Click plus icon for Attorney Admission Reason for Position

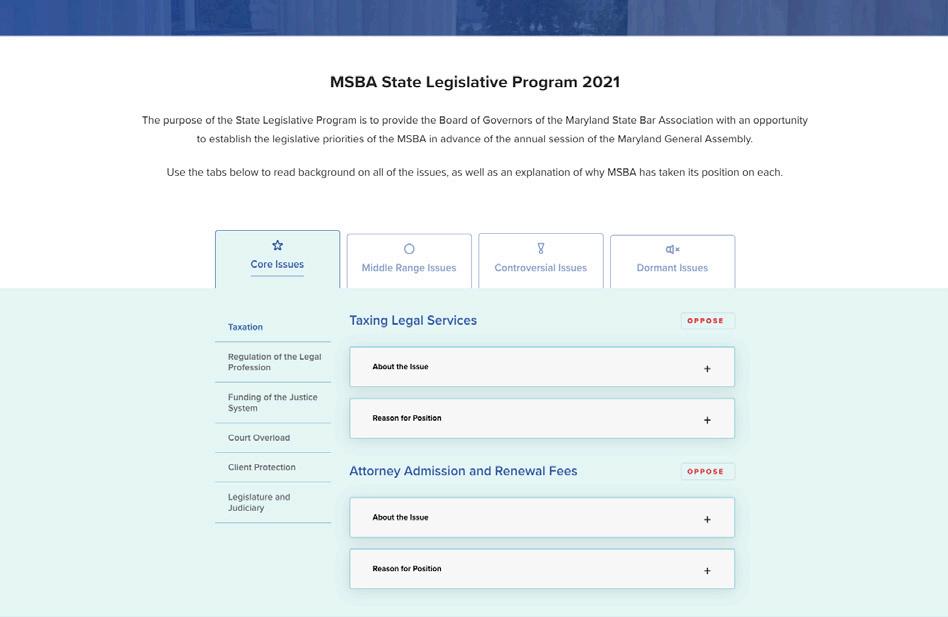[x=707, y=571]
